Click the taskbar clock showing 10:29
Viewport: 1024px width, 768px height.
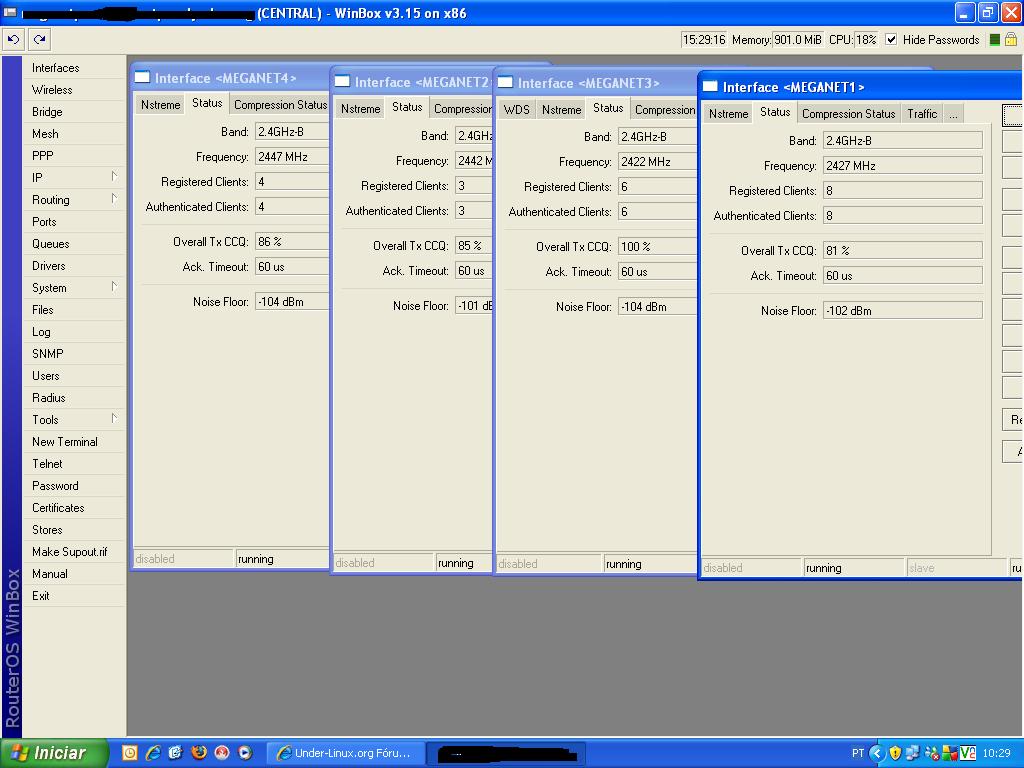click(997, 753)
